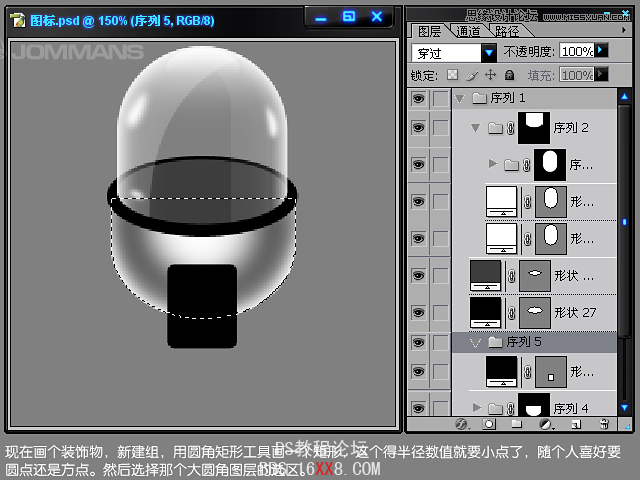Image resolution: width=640 pixels, height=480 pixels.
Task: Open the opacity slider arrow
Action: (601, 50)
